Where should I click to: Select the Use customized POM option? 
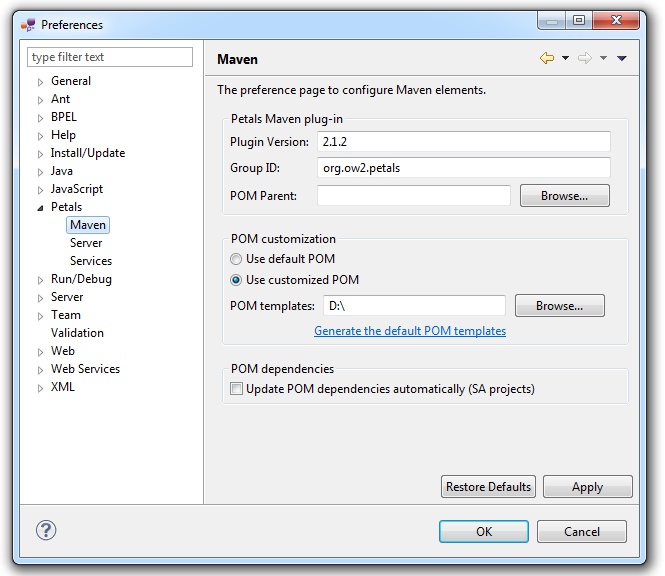[236, 280]
